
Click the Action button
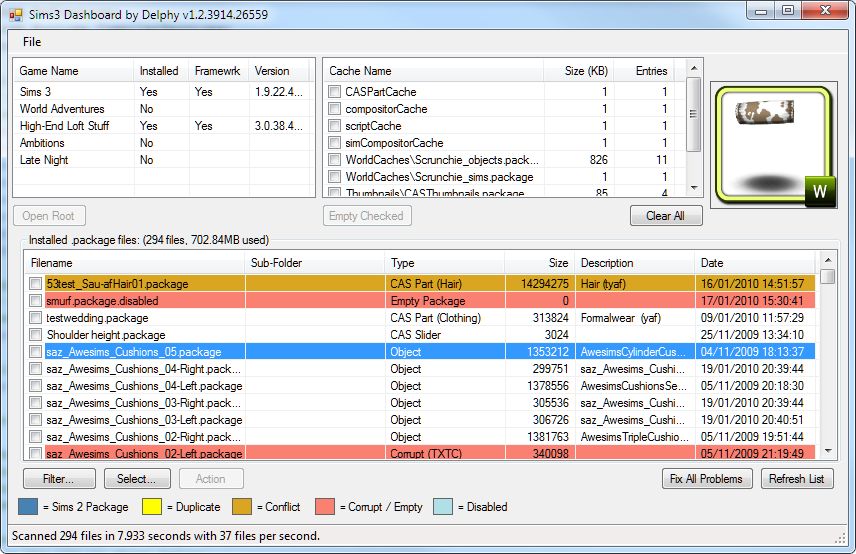pyautogui.click(x=211, y=479)
